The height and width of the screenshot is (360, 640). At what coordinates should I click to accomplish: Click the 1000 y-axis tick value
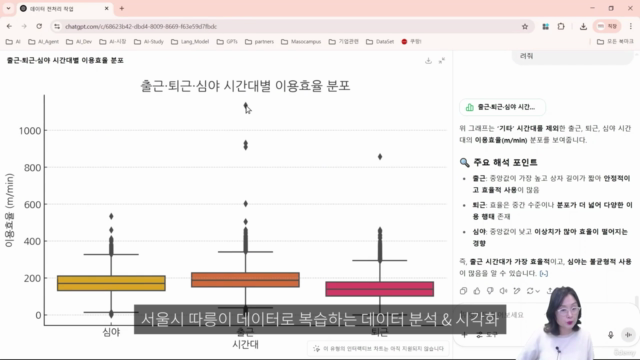(x=30, y=131)
